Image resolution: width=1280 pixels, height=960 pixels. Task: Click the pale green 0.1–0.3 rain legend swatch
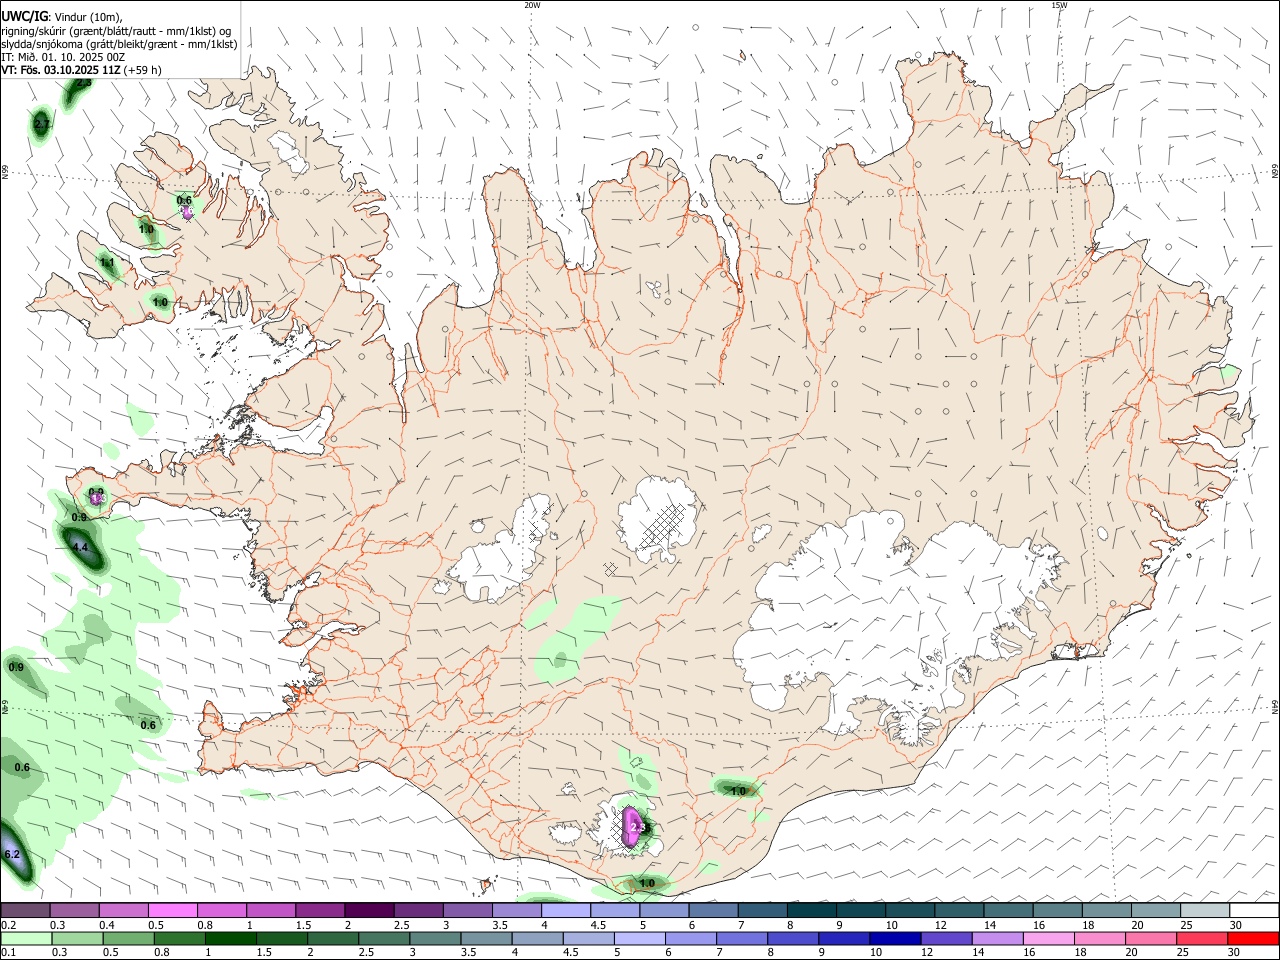click(x=25, y=938)
